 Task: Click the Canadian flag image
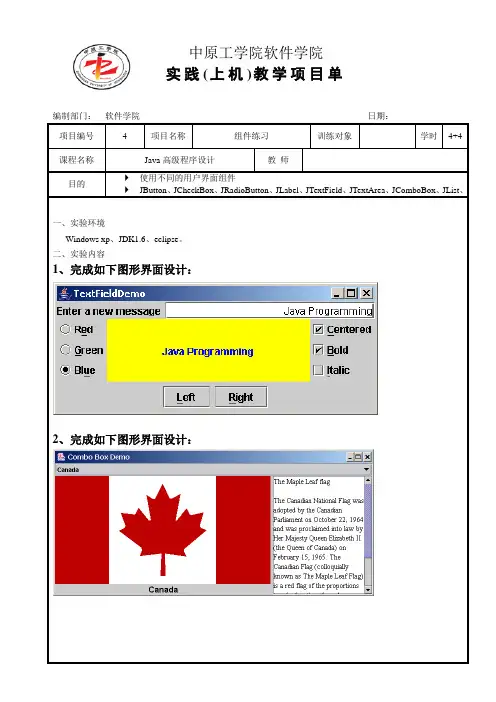[162, 530]
